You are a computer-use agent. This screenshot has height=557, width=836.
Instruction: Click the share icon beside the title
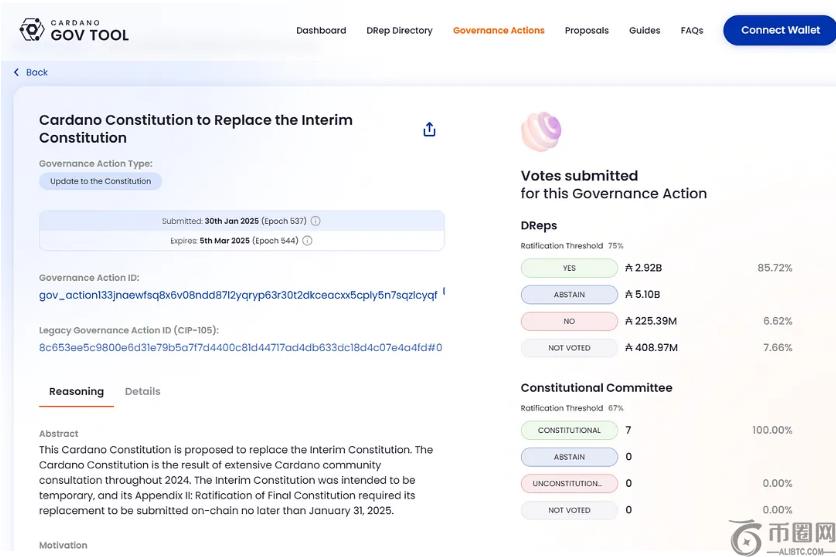(x=429, y=129)
